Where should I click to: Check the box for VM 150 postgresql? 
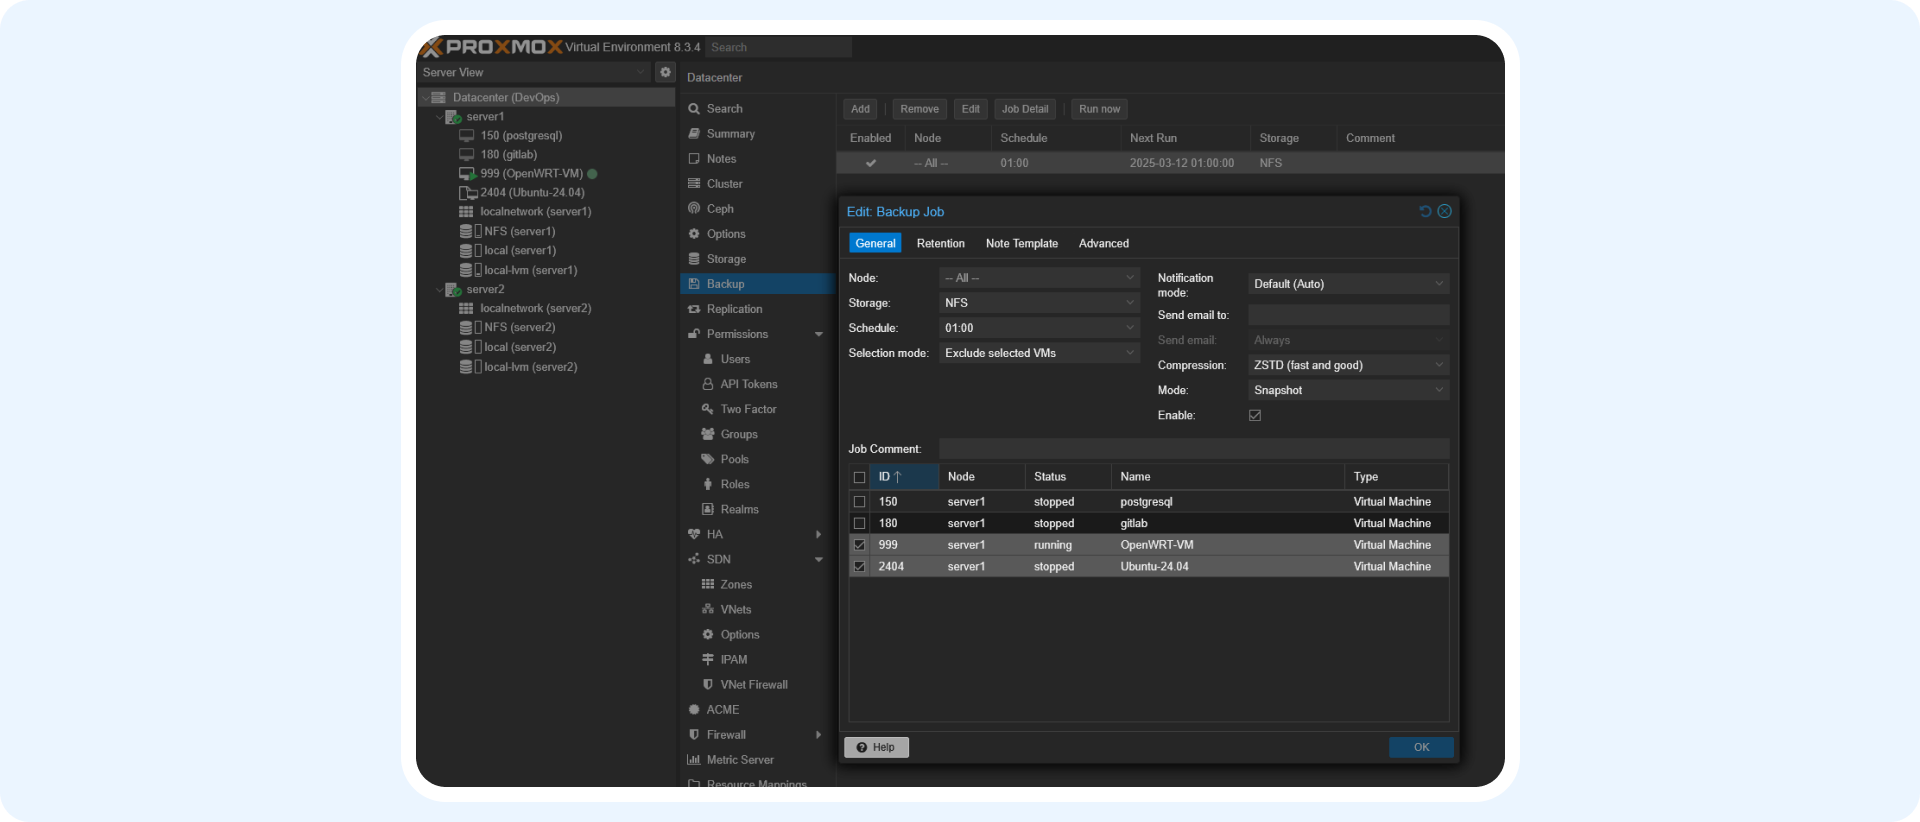point(859,502)
